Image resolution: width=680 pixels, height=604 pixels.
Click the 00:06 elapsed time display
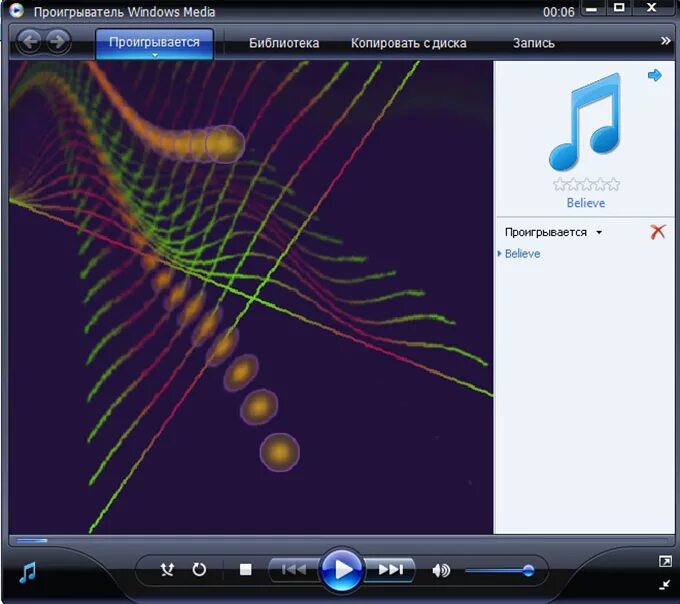tap(559, 12)
